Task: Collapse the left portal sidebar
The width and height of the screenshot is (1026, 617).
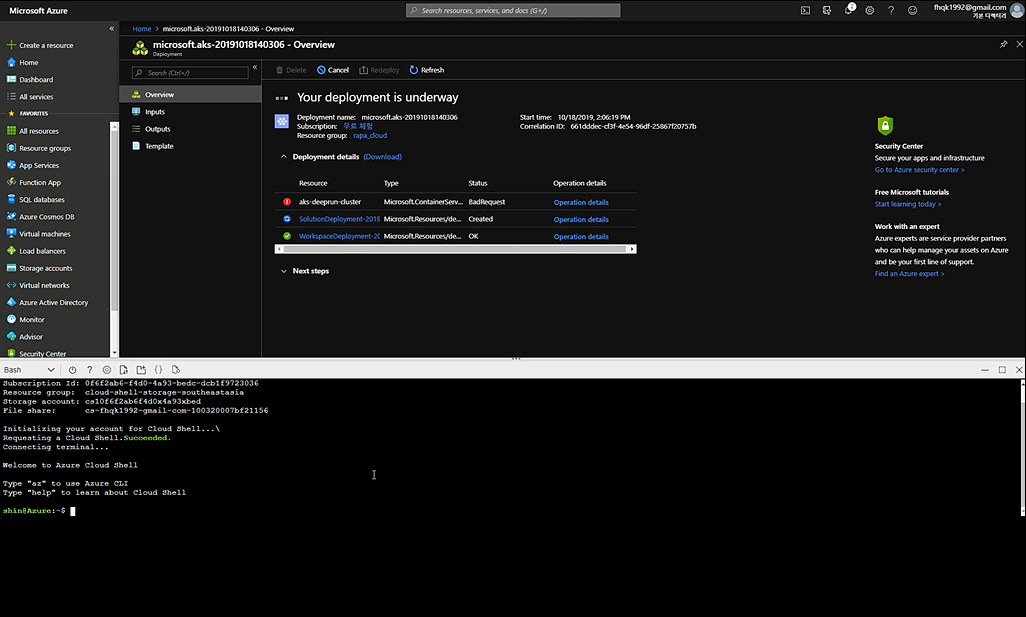Action: [x=111, y=29]
